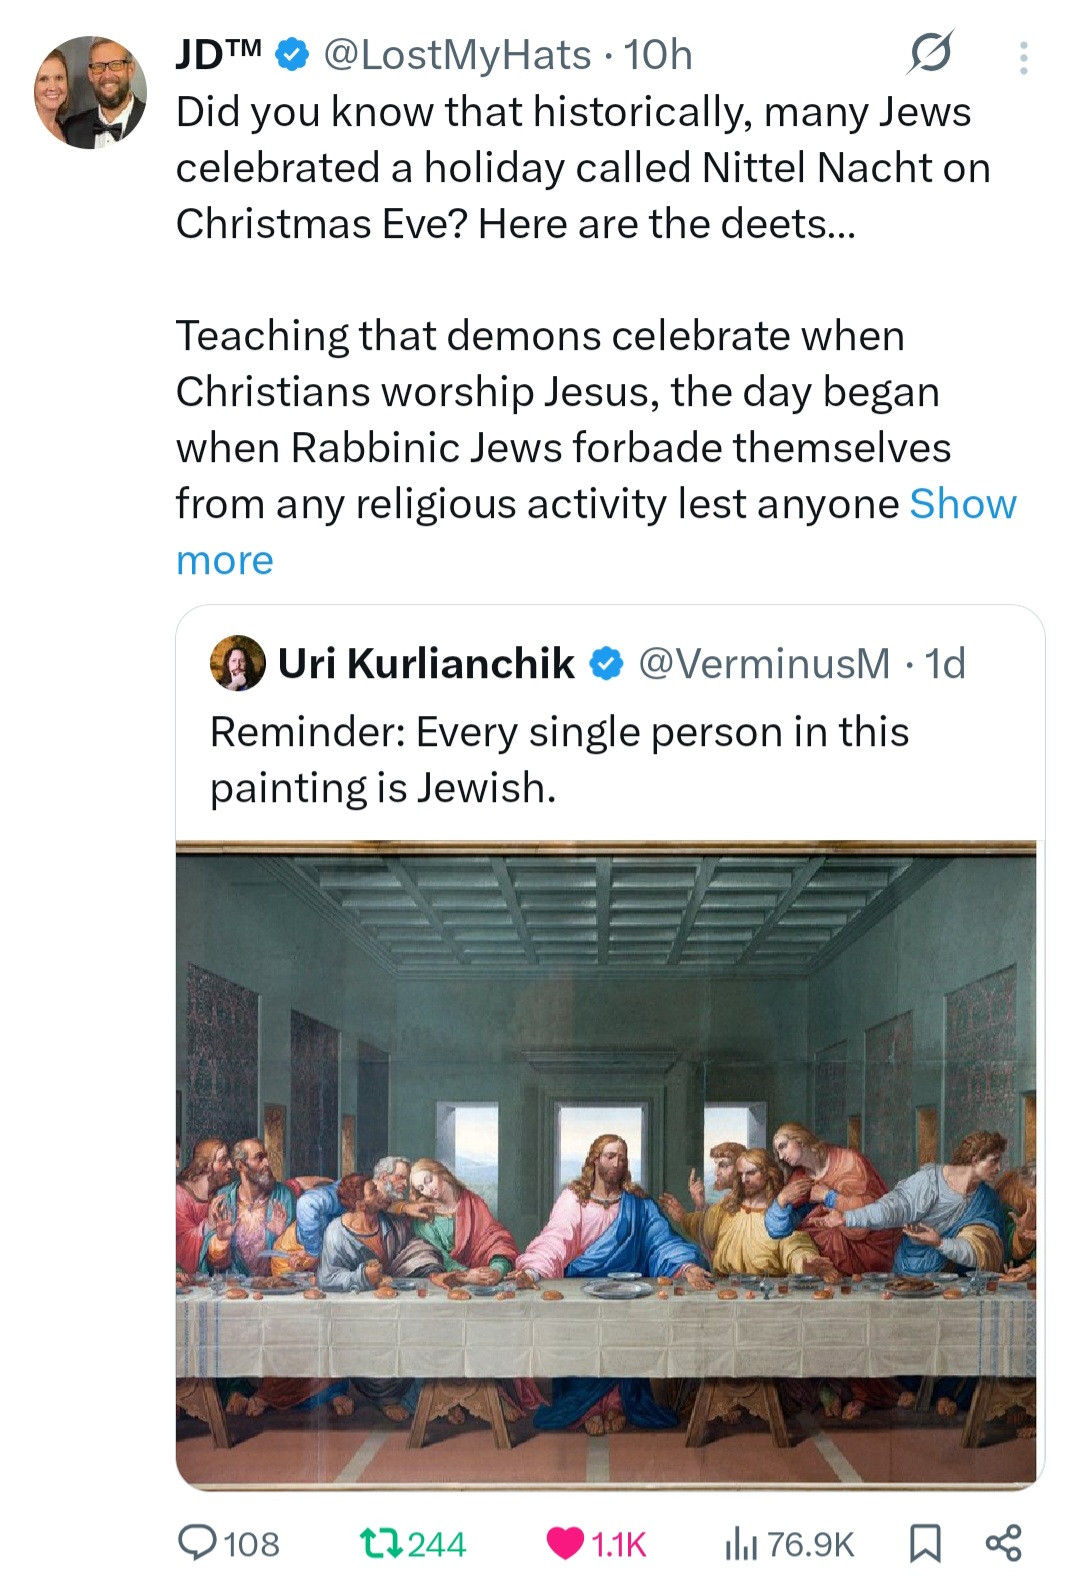Click the 10h post timestamp

point(658,55)
